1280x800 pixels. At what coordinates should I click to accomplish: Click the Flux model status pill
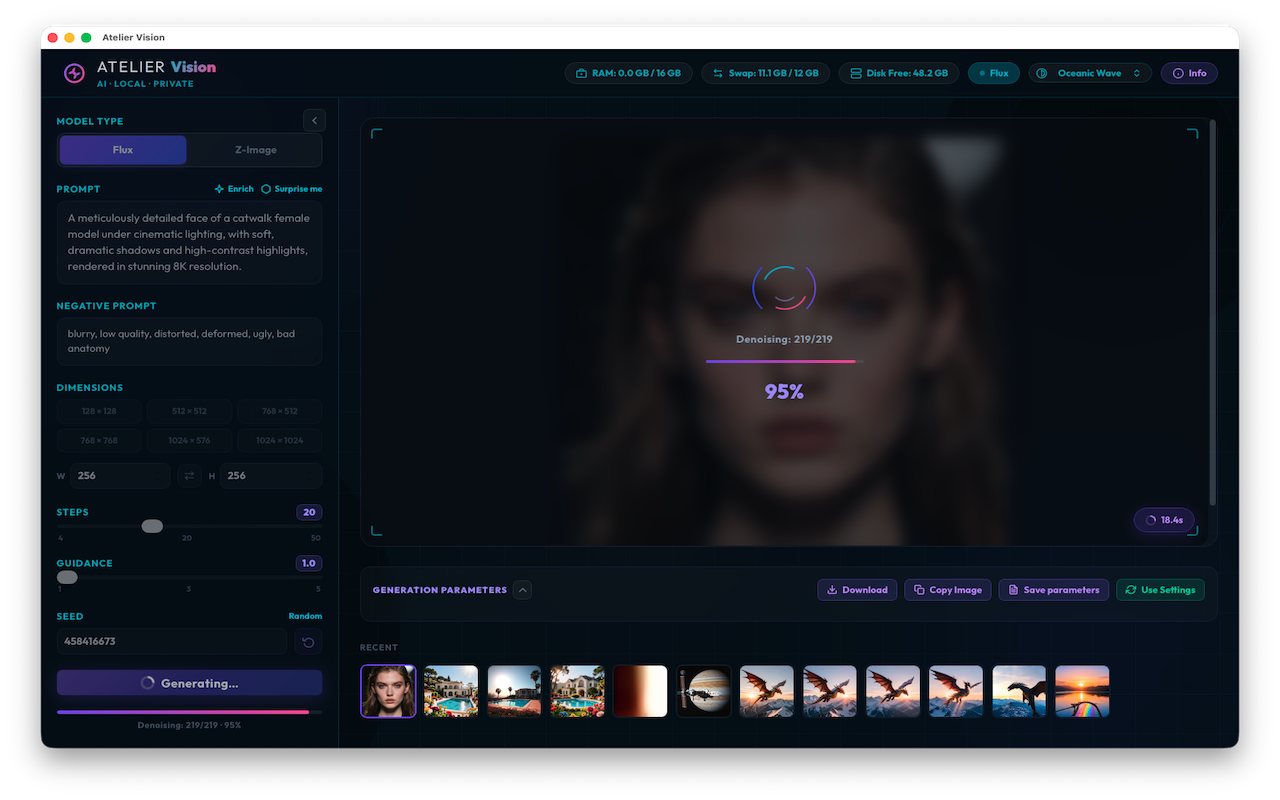[994, 73]
